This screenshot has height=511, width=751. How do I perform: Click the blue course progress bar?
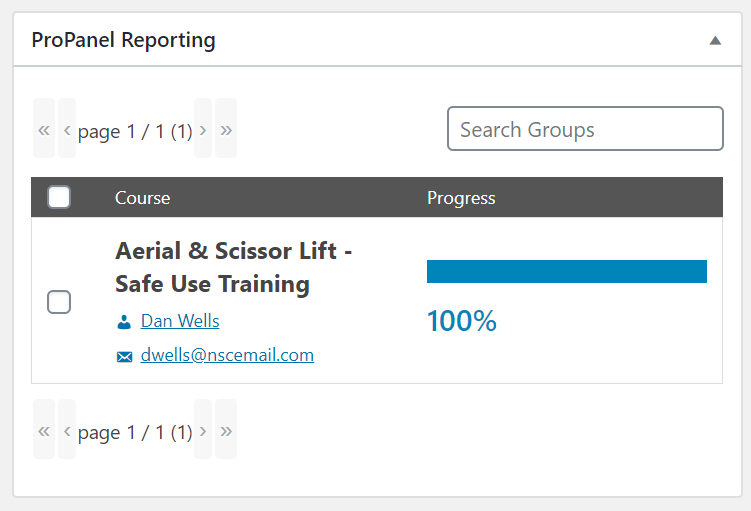(x=567, y=272)
